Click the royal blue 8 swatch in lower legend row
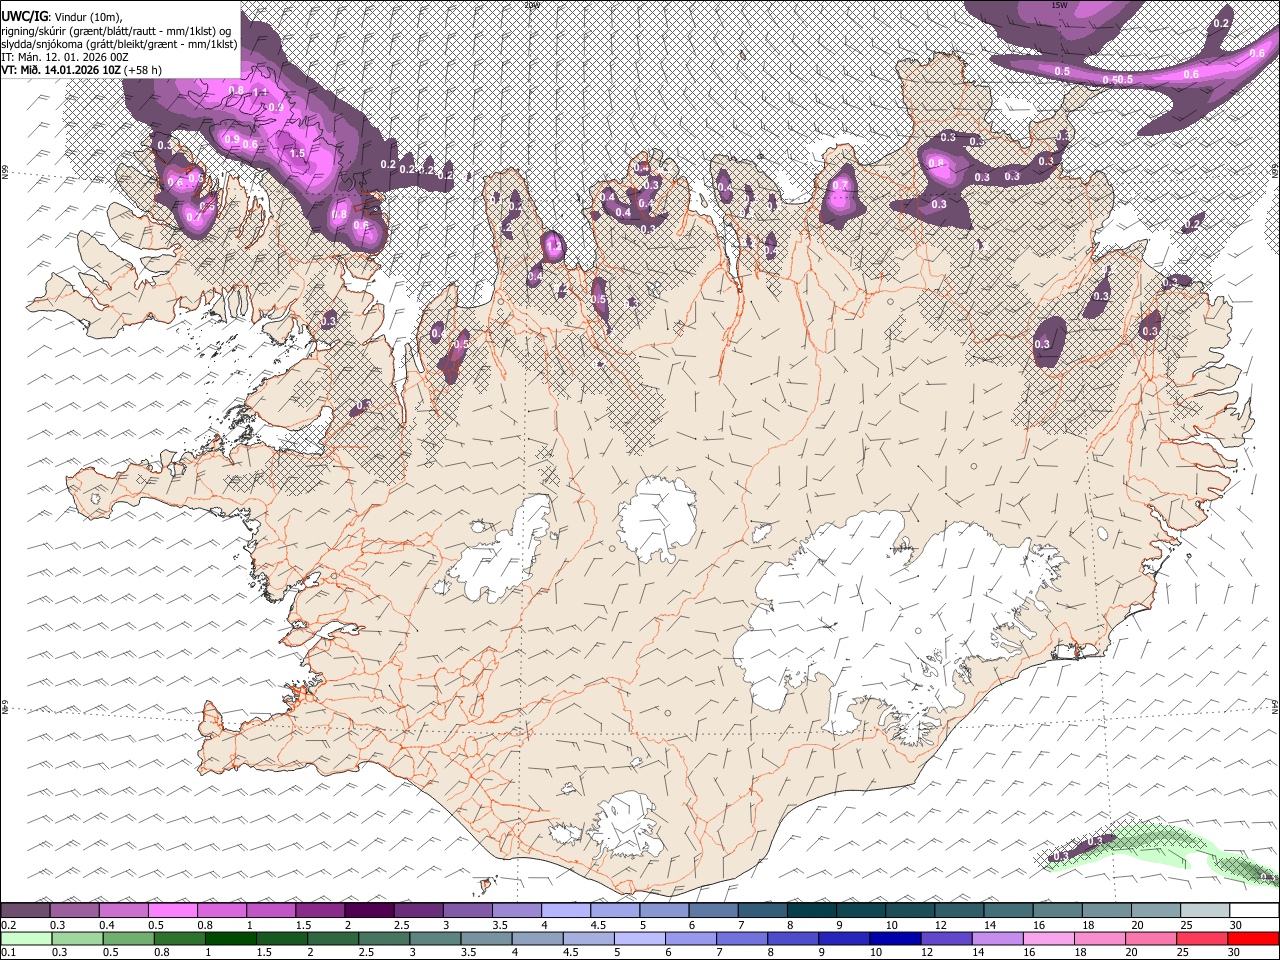 coord(792,939)
